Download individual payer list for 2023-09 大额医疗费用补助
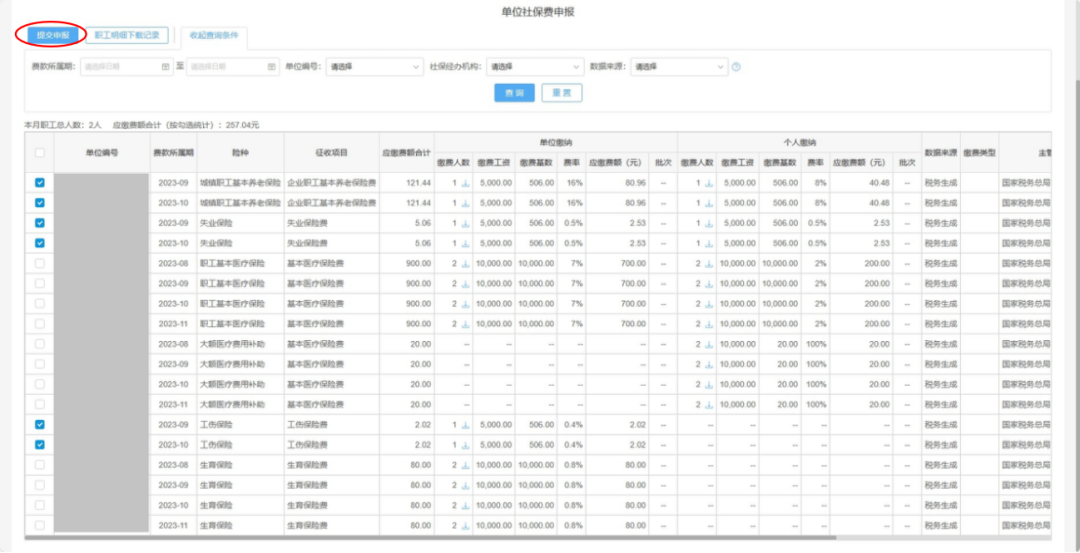 point(709,364)
